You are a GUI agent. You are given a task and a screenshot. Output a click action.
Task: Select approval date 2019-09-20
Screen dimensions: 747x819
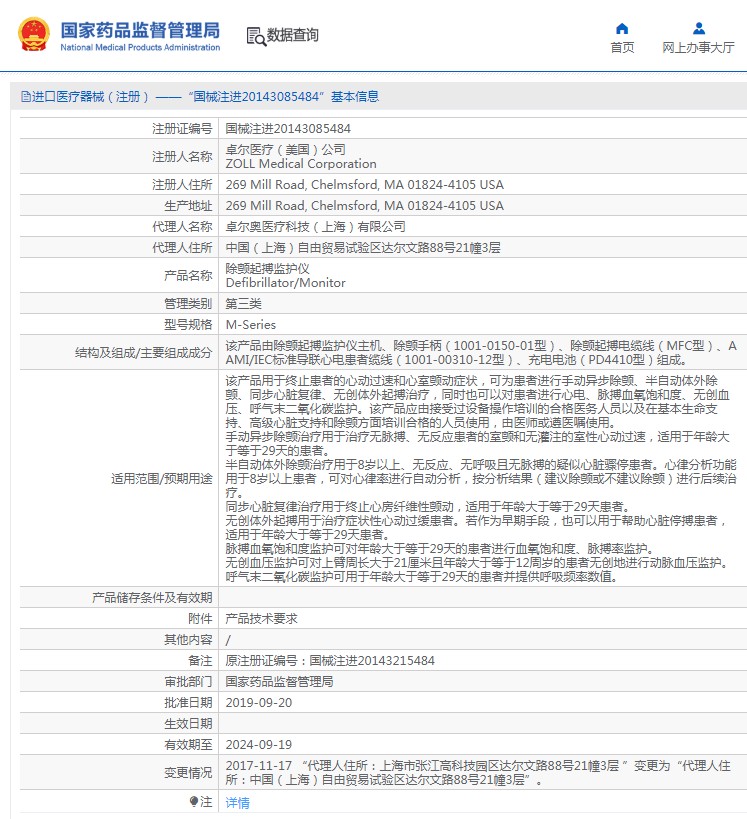click(259, 703)
